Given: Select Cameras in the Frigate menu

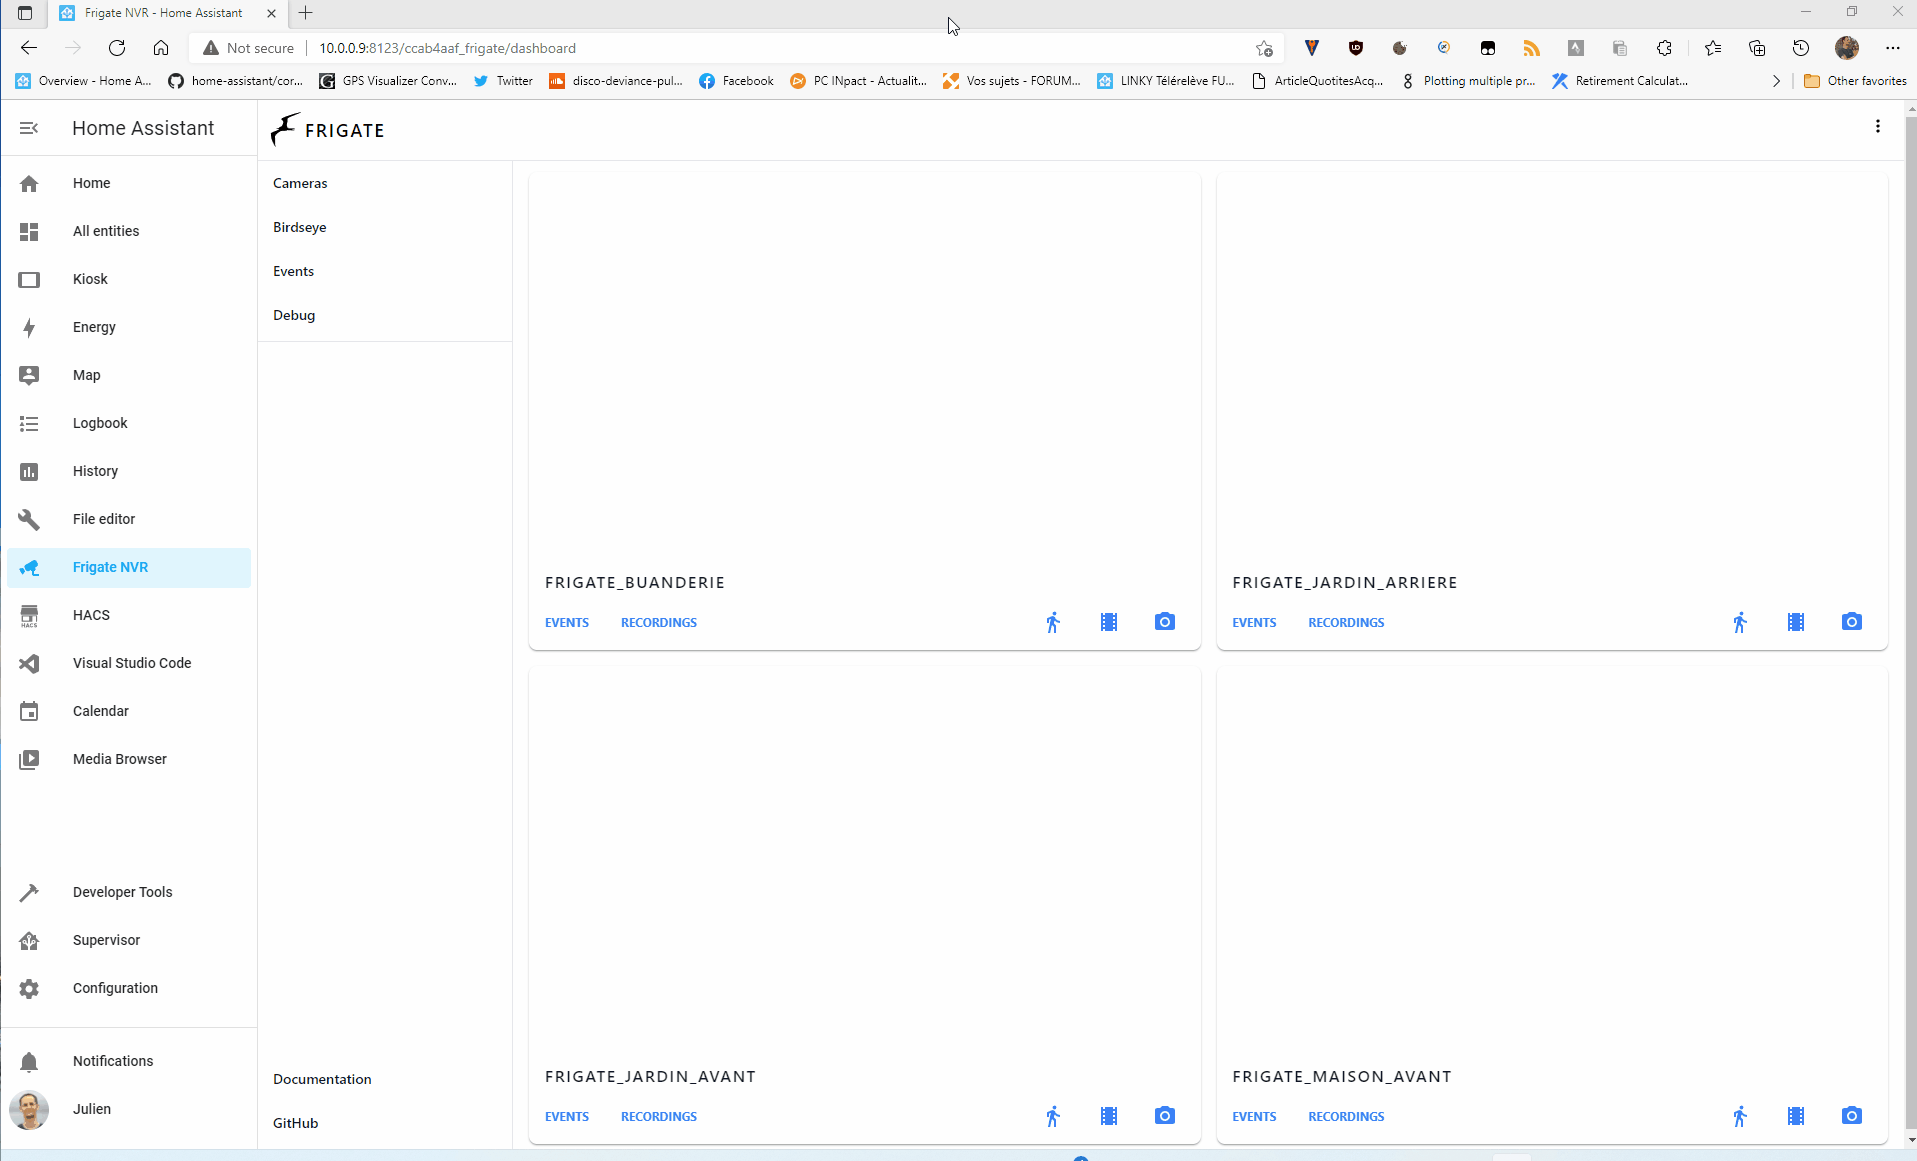Looking at the screenshot, I should click(x=299, y=183).
